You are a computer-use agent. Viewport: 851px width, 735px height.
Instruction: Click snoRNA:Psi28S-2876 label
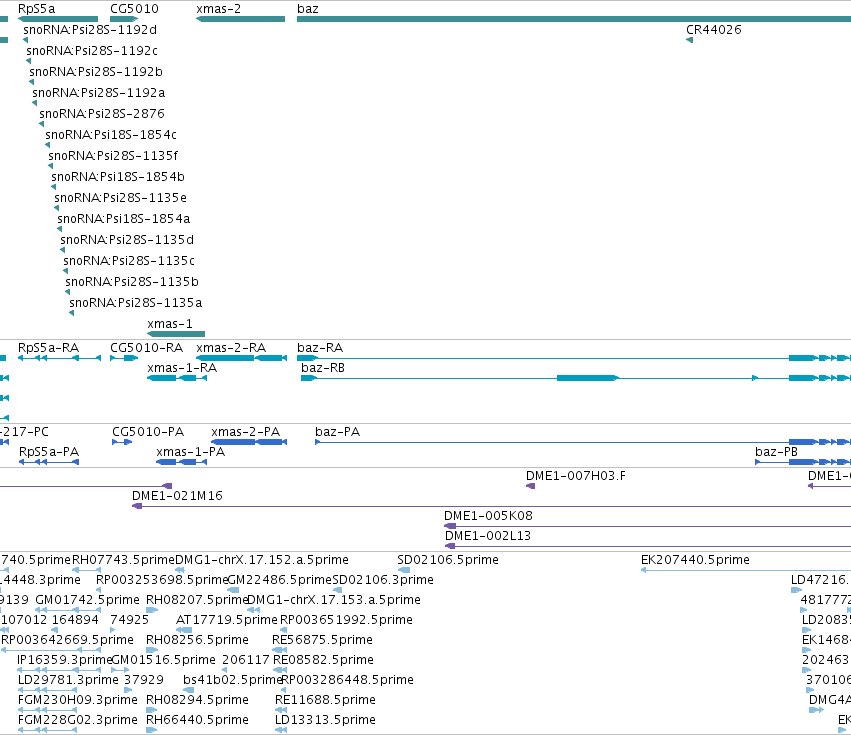[102, 113]
